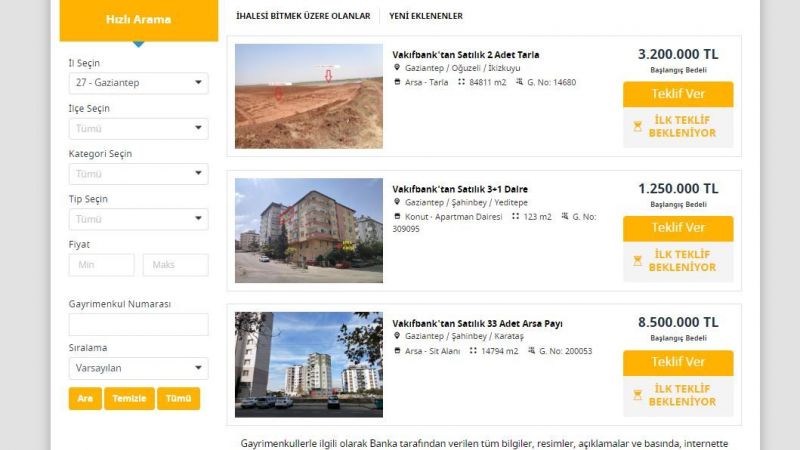
Task: Click Teklif Ver for the 33 Adet Arsa Payı listing
Action: pos(678,362)
